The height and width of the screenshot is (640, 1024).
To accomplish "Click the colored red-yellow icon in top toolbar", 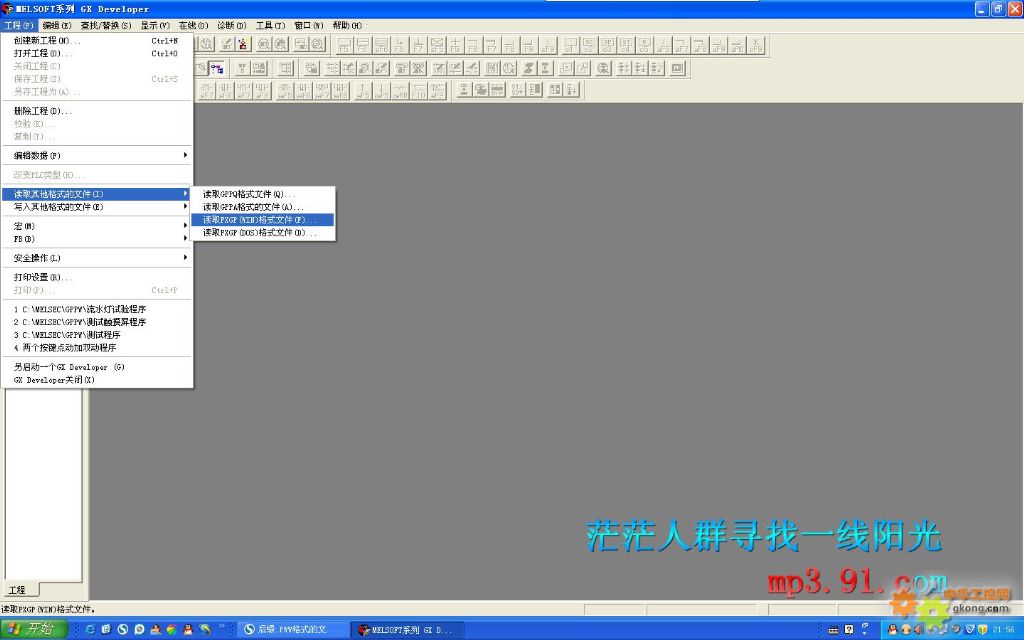I will (242, 44).
